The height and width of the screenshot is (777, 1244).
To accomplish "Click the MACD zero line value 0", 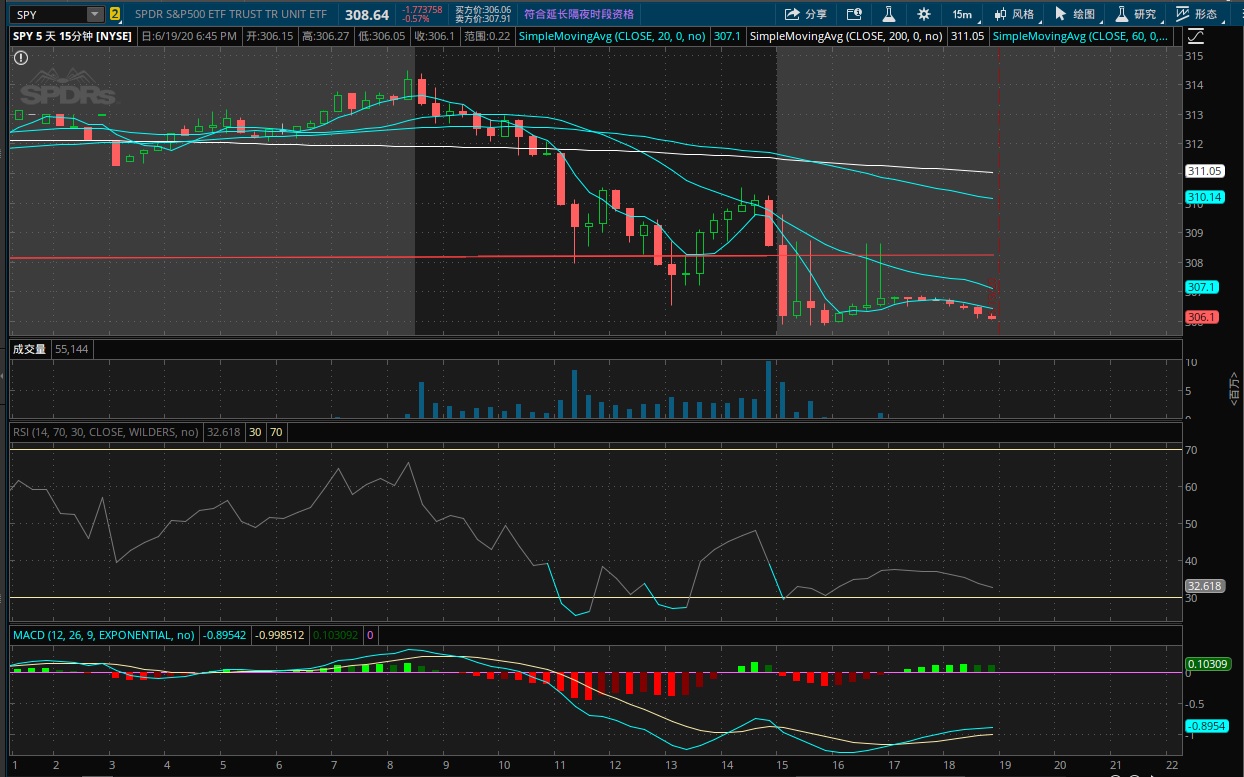I will (369, 634).
